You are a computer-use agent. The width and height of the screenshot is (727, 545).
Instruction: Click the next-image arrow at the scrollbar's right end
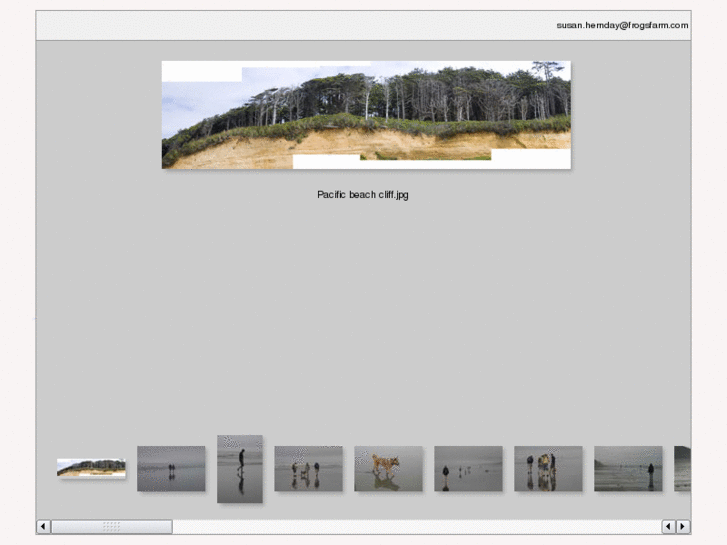point(682,526)
